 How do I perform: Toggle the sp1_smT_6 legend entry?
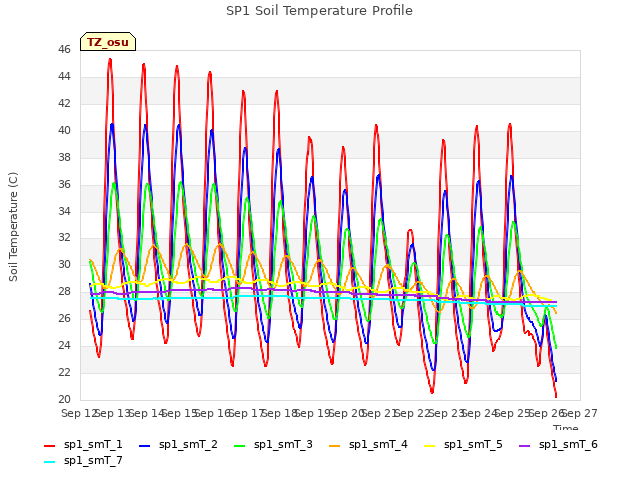tap(558, 444)
